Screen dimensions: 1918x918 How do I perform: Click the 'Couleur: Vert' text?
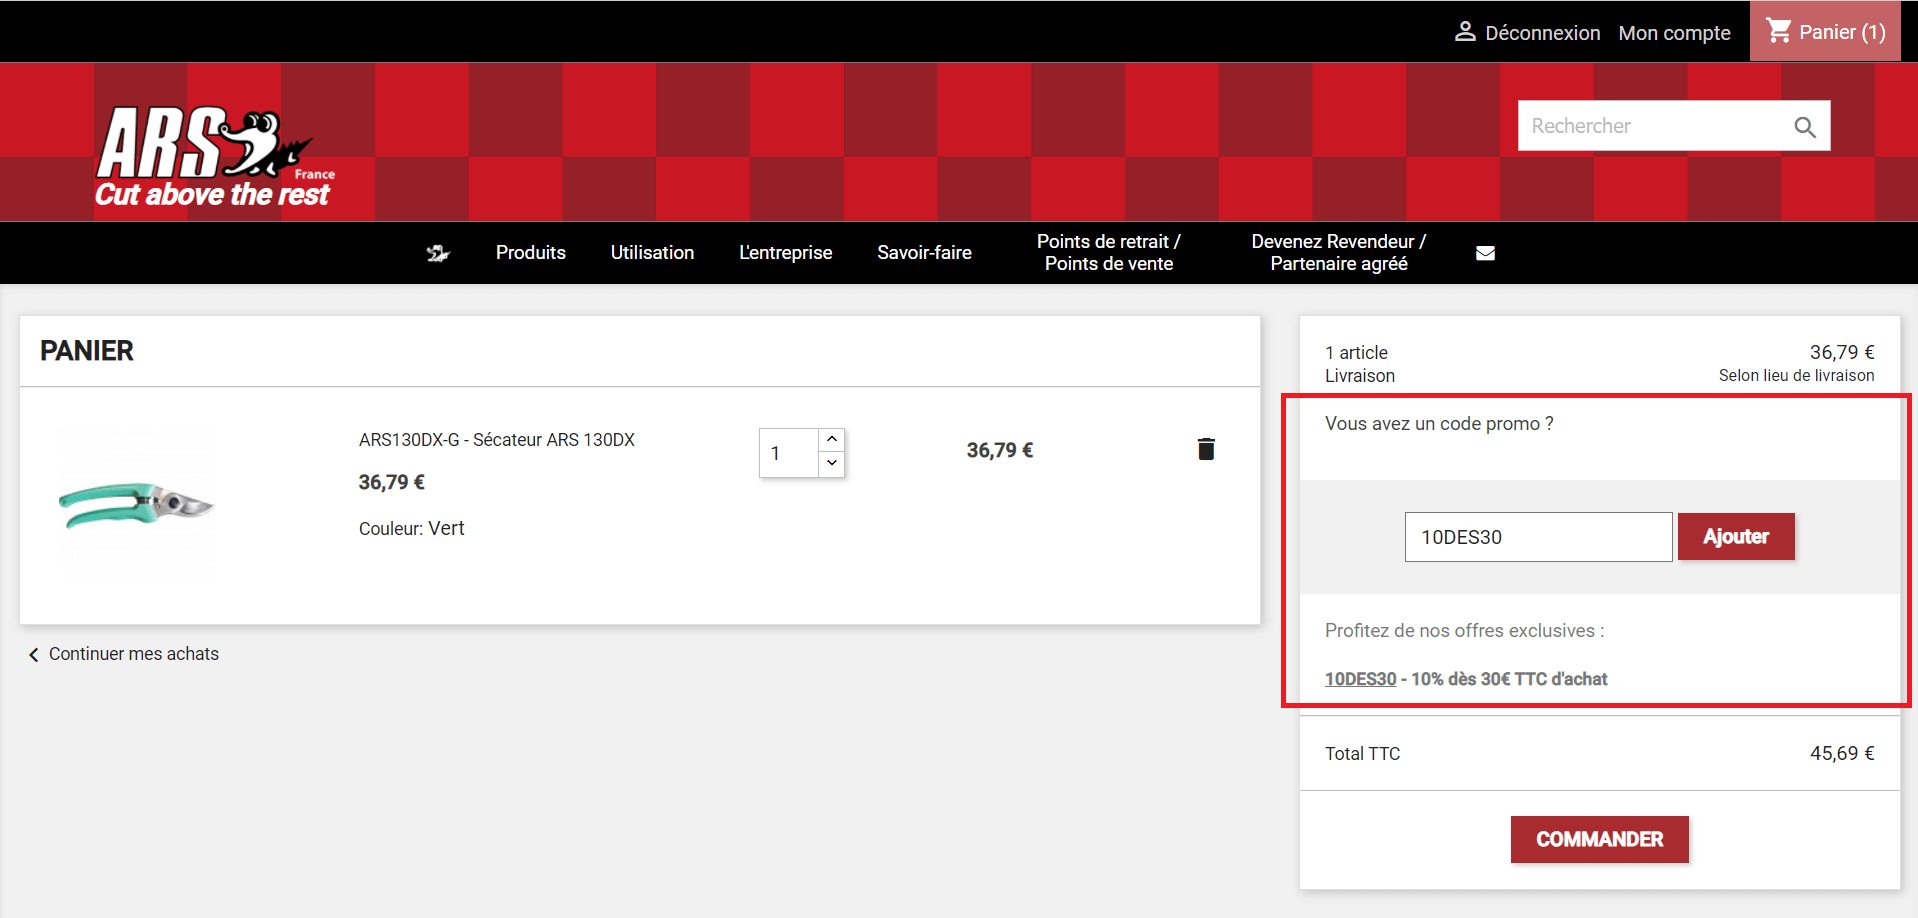pyautogui.click(x=412, y=529)
